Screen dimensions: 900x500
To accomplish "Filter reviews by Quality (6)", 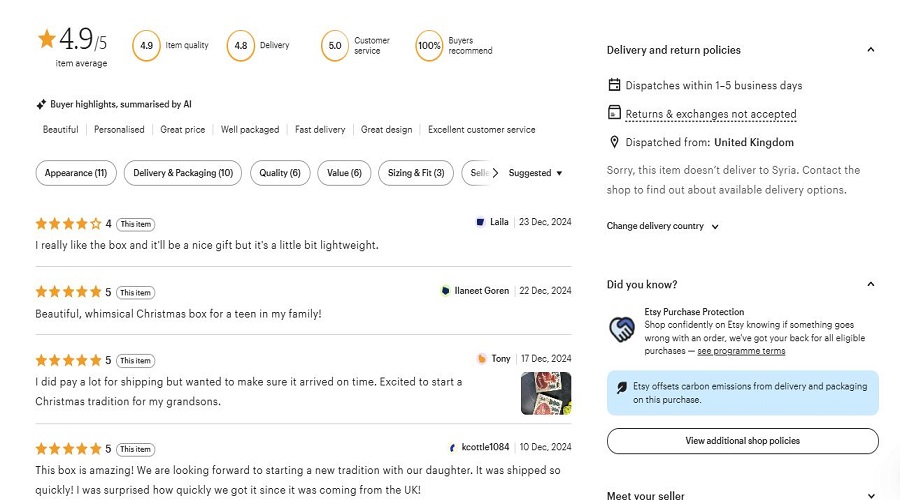I will (x=280, y=173).
